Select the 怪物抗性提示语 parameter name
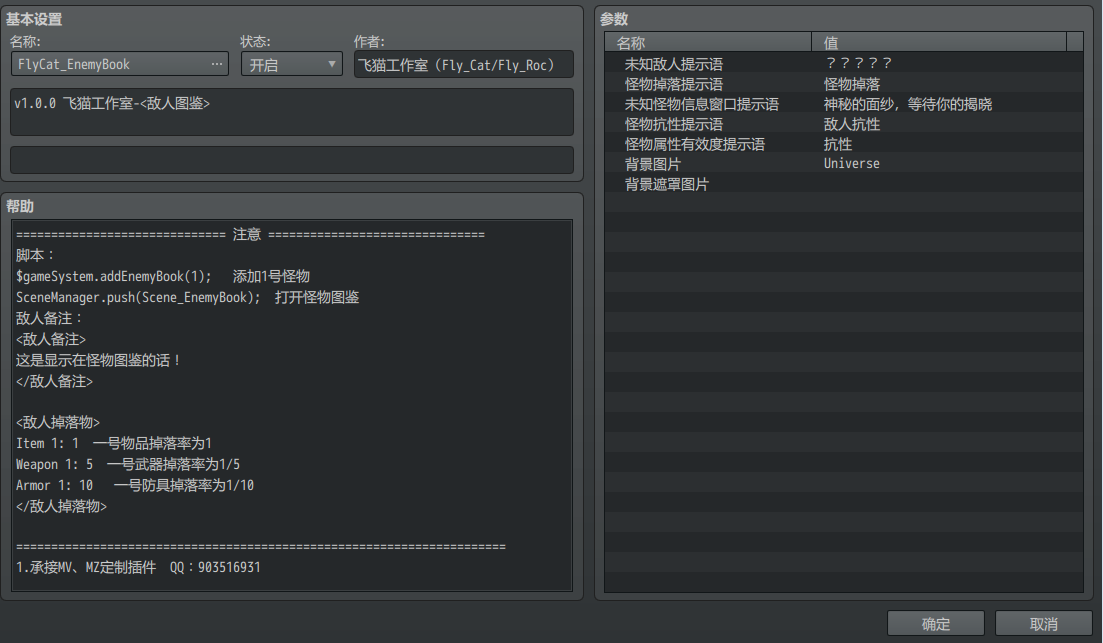 click(x=673, y=125)
